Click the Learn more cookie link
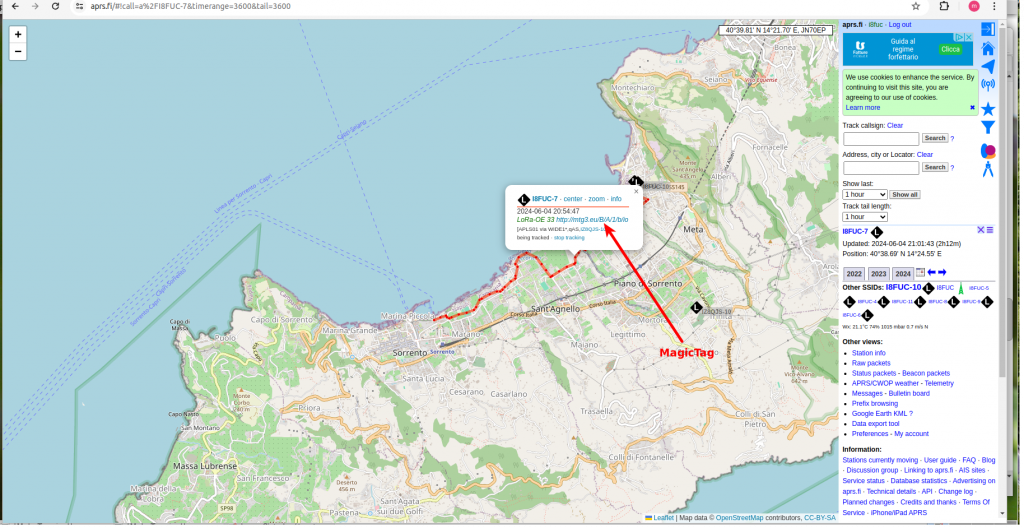Image resolution: width=1024 pixels, height=528 pixels. tap(863, 108)
